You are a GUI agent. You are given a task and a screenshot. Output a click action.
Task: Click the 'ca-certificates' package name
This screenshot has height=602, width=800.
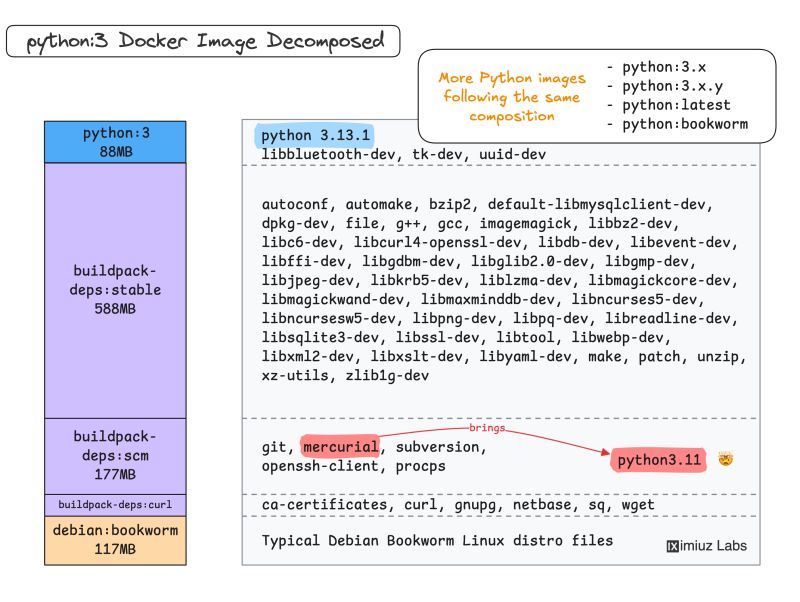coord(324,505)
